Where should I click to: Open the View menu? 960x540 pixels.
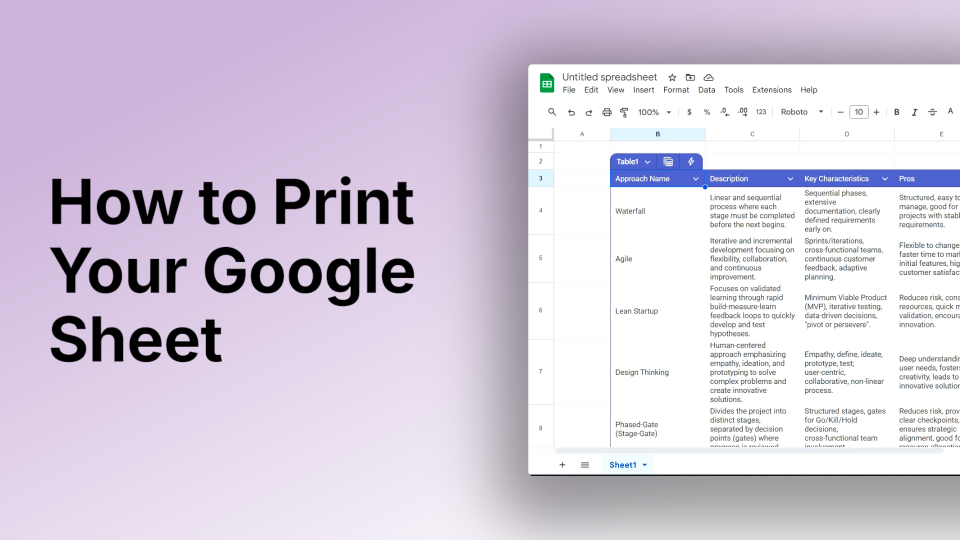615,90
